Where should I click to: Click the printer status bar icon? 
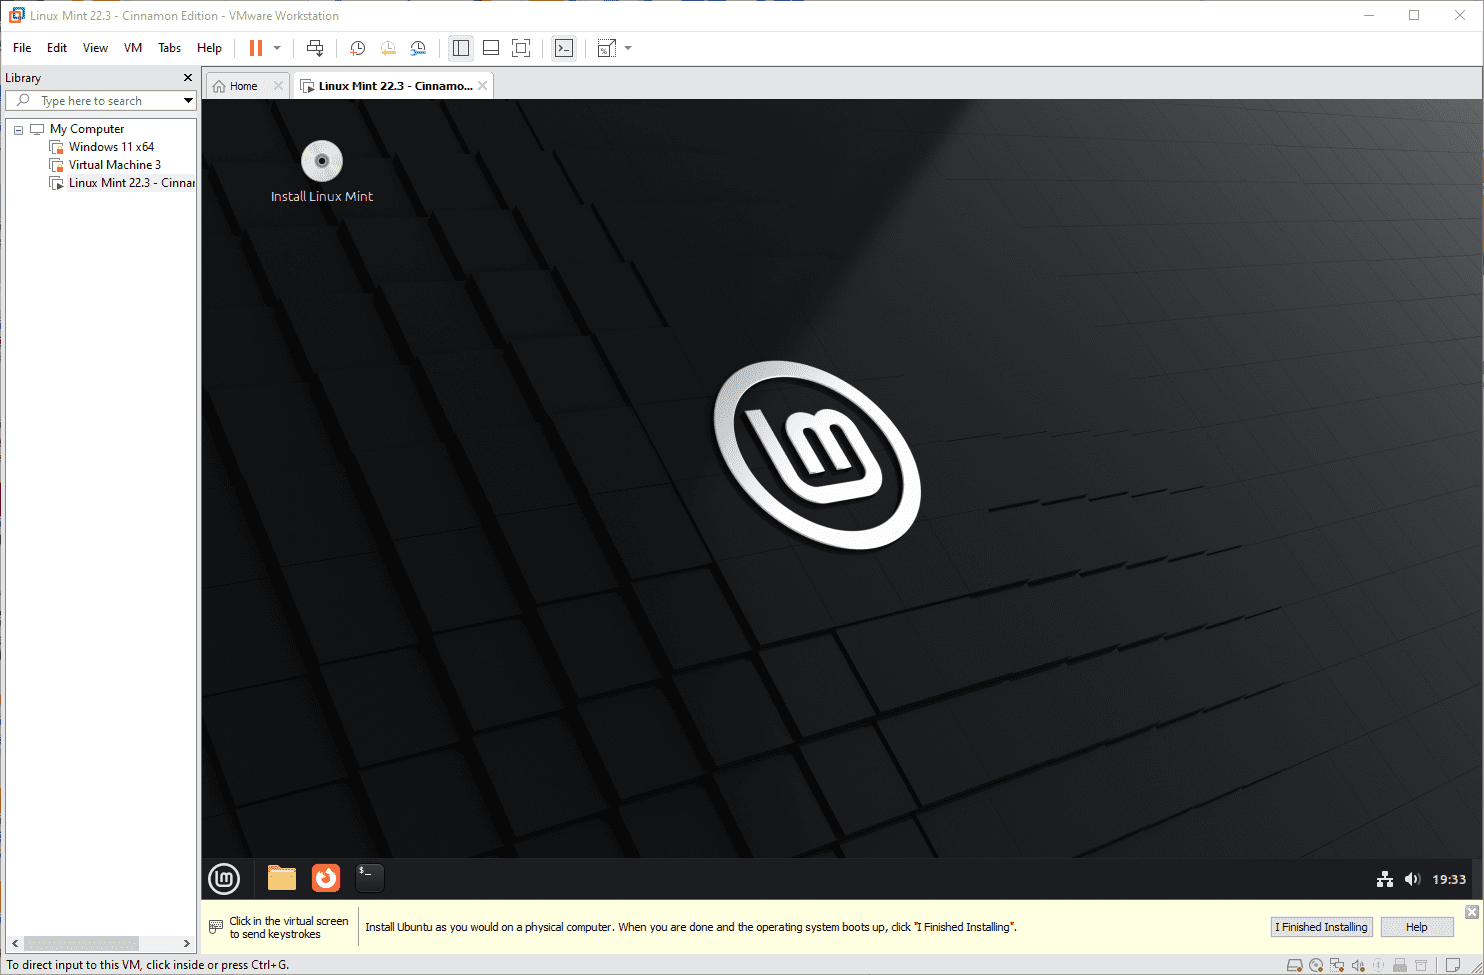coord(1400,965)
